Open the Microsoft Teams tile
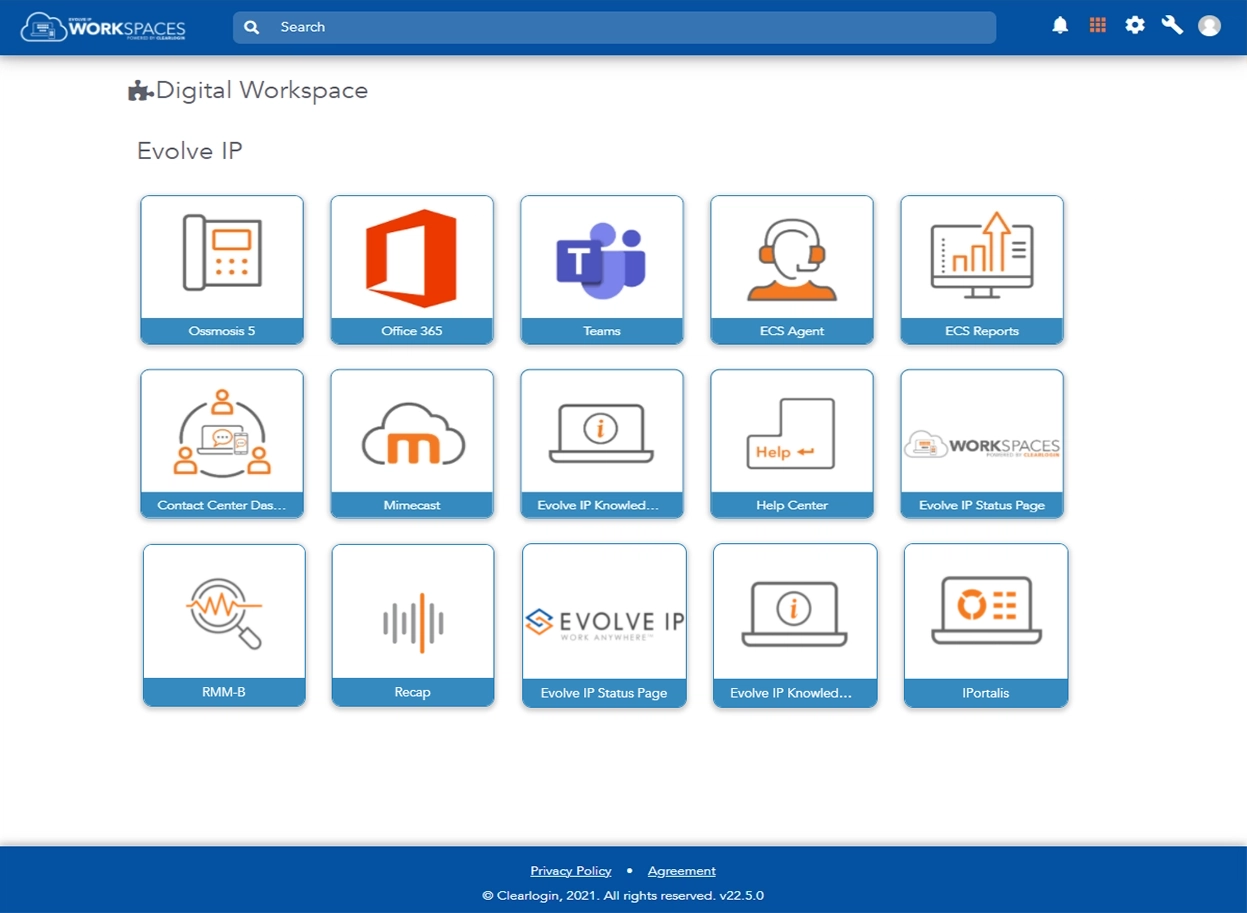 [602, 269]
